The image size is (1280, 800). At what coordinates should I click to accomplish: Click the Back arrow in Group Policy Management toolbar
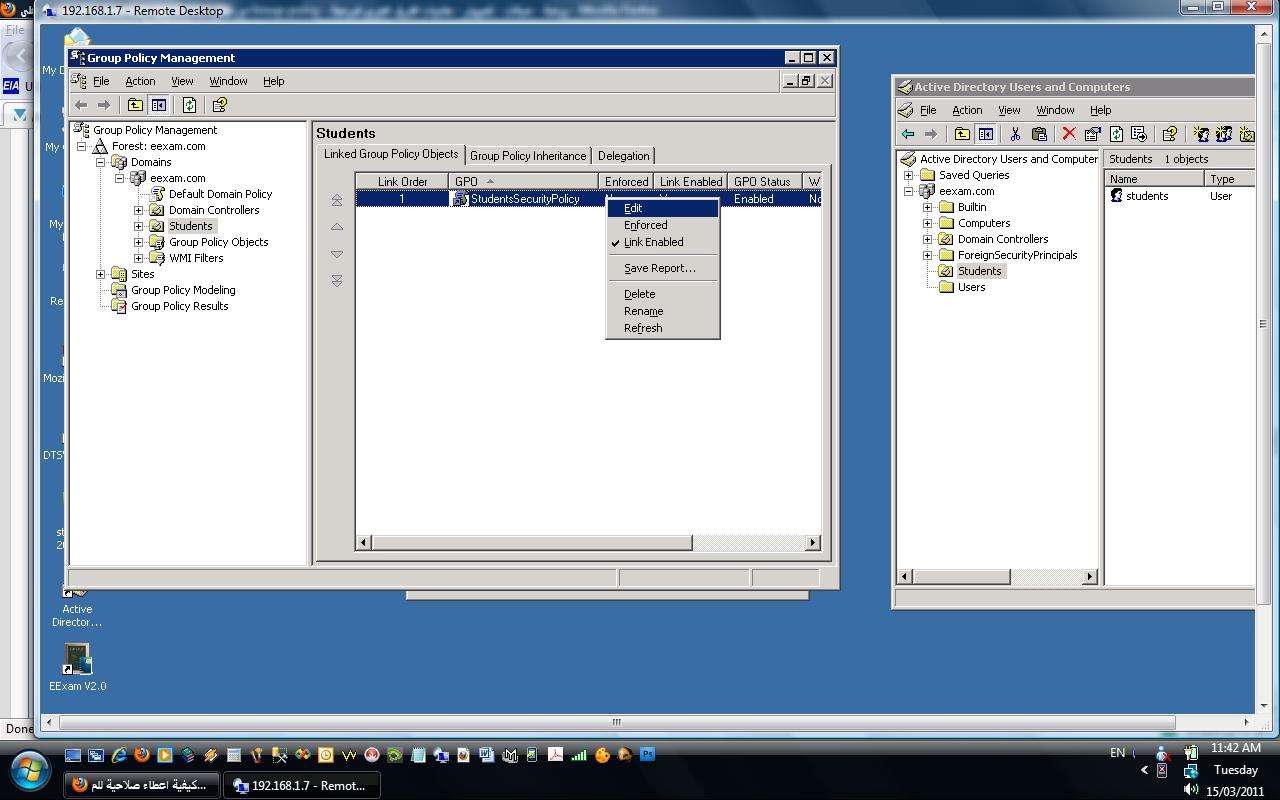click(82, 105)
